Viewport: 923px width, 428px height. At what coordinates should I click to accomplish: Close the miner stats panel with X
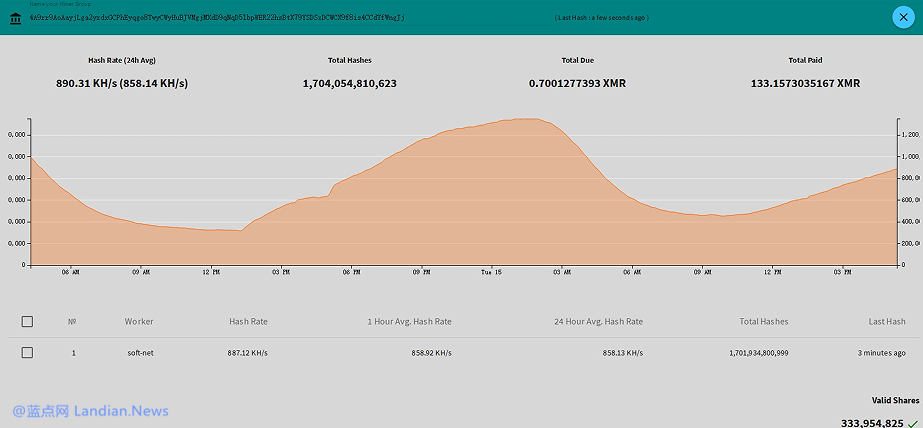(x=900, y=16)
